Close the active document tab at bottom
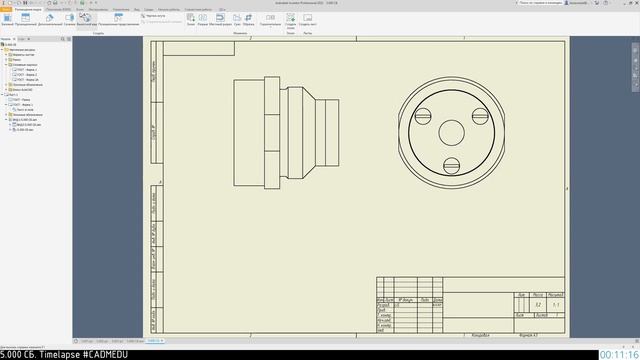This screenshot has height=360, width=640. [x=162, y=340]
